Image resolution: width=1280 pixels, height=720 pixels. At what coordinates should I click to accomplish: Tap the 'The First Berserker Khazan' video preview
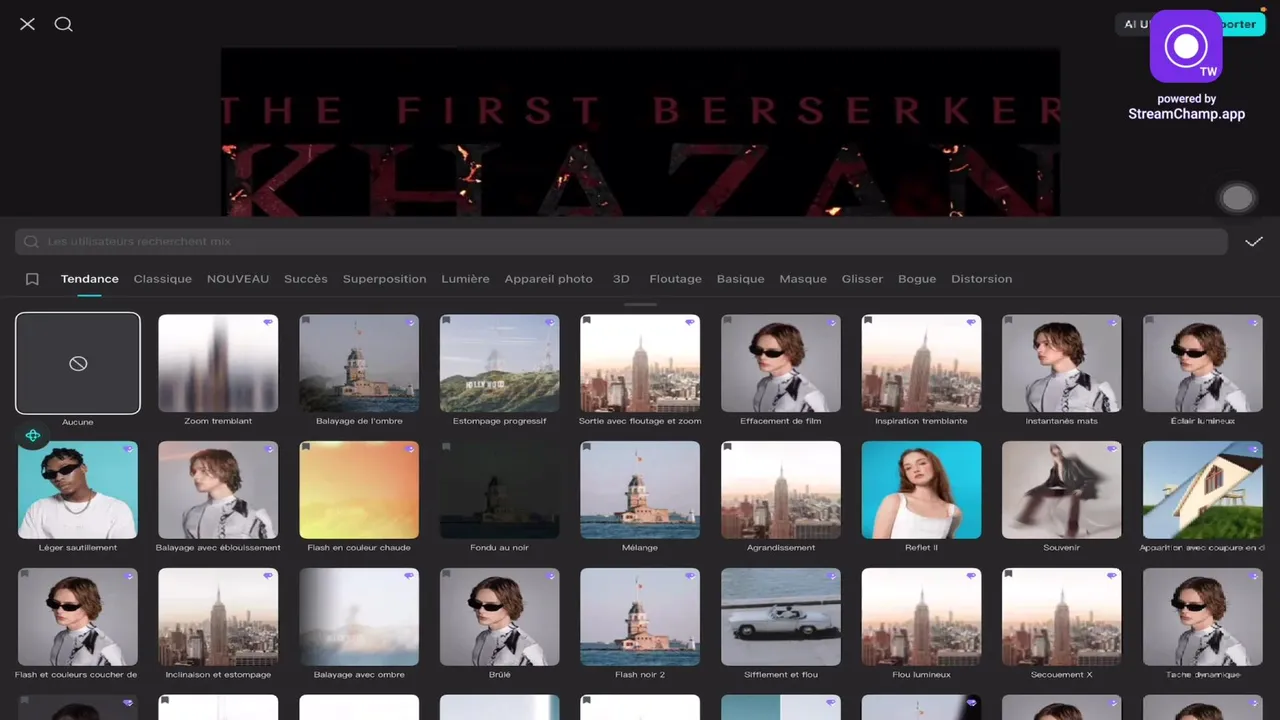click(640, 132)
